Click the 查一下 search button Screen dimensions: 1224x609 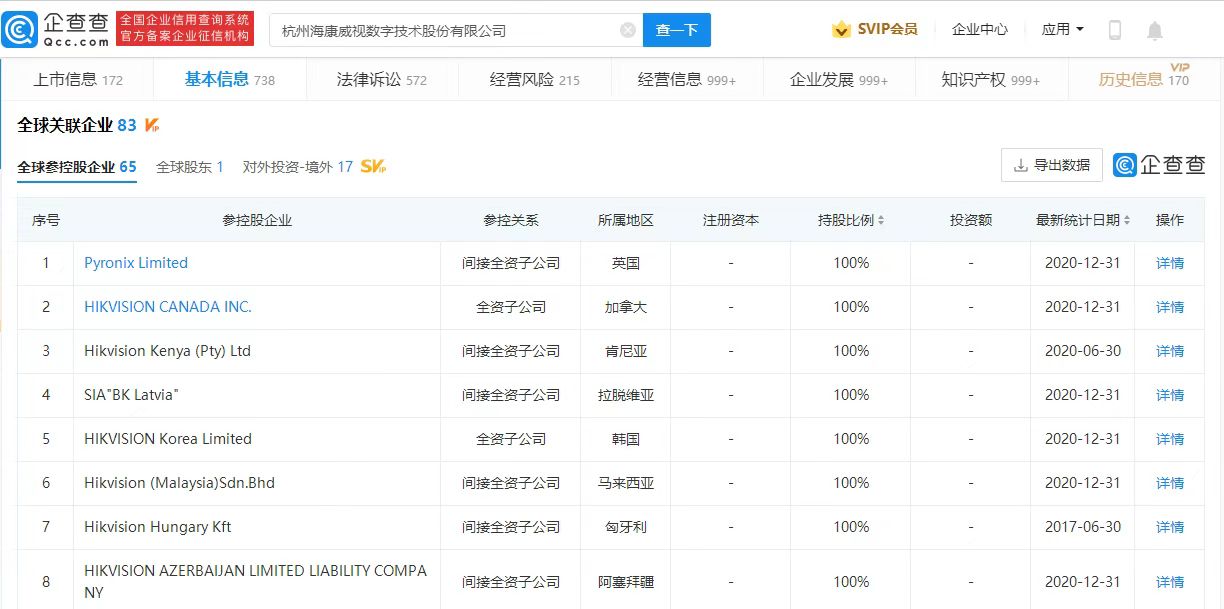[677, 30]
